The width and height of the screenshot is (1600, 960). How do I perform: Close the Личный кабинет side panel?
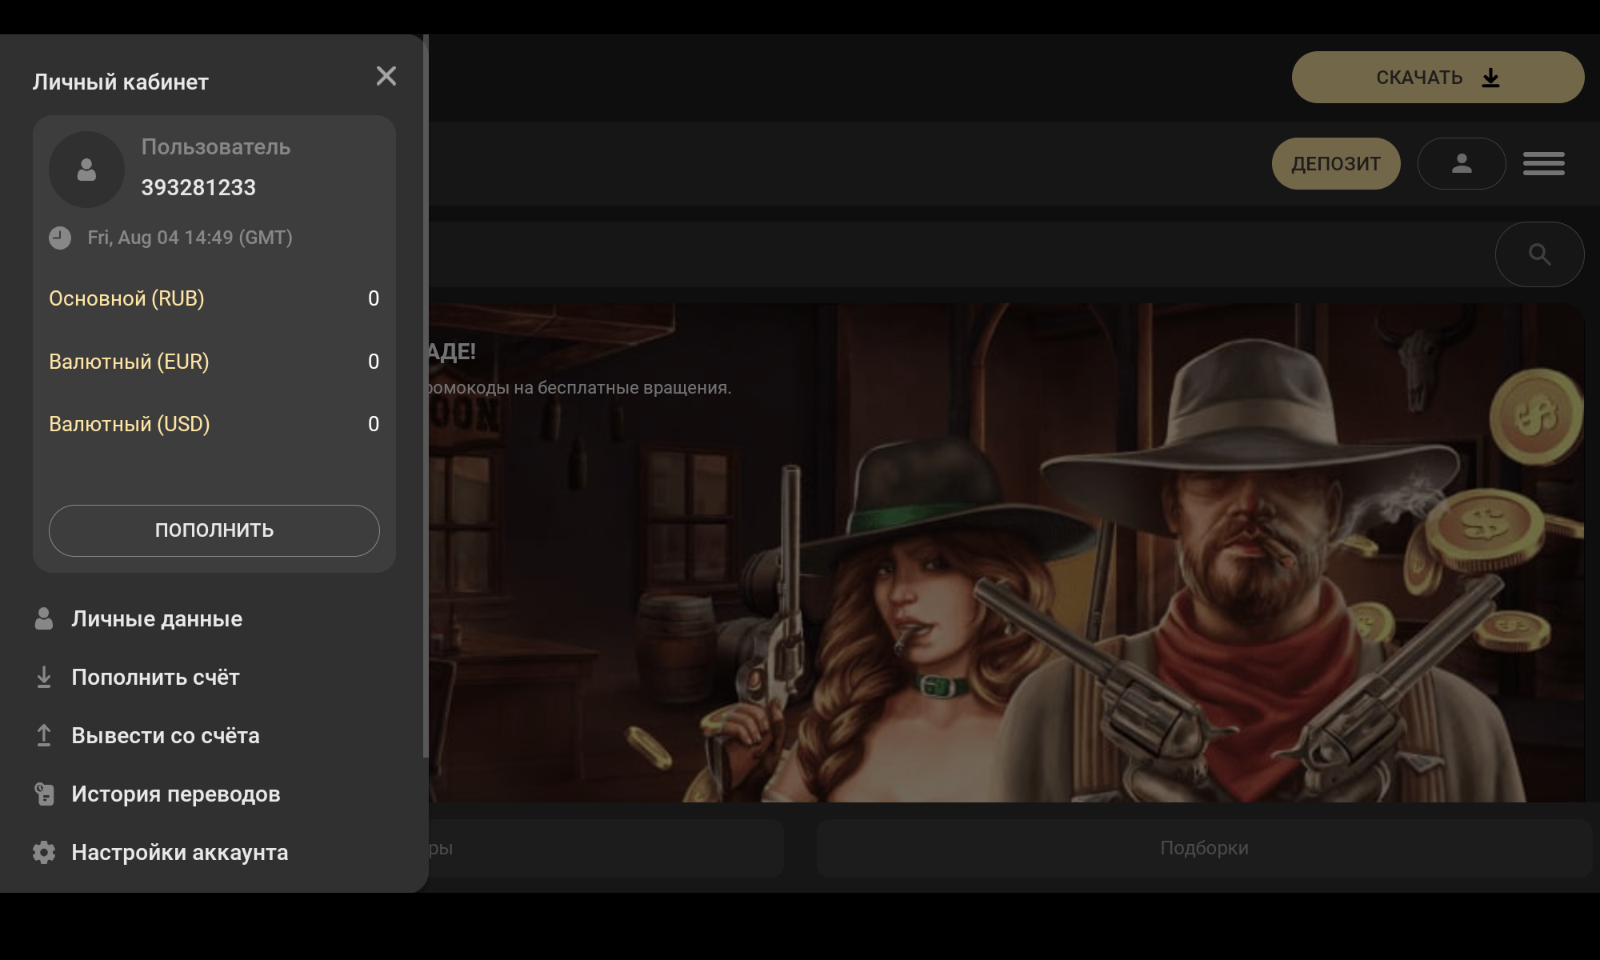pyautogui.click(x=386, y=76)
